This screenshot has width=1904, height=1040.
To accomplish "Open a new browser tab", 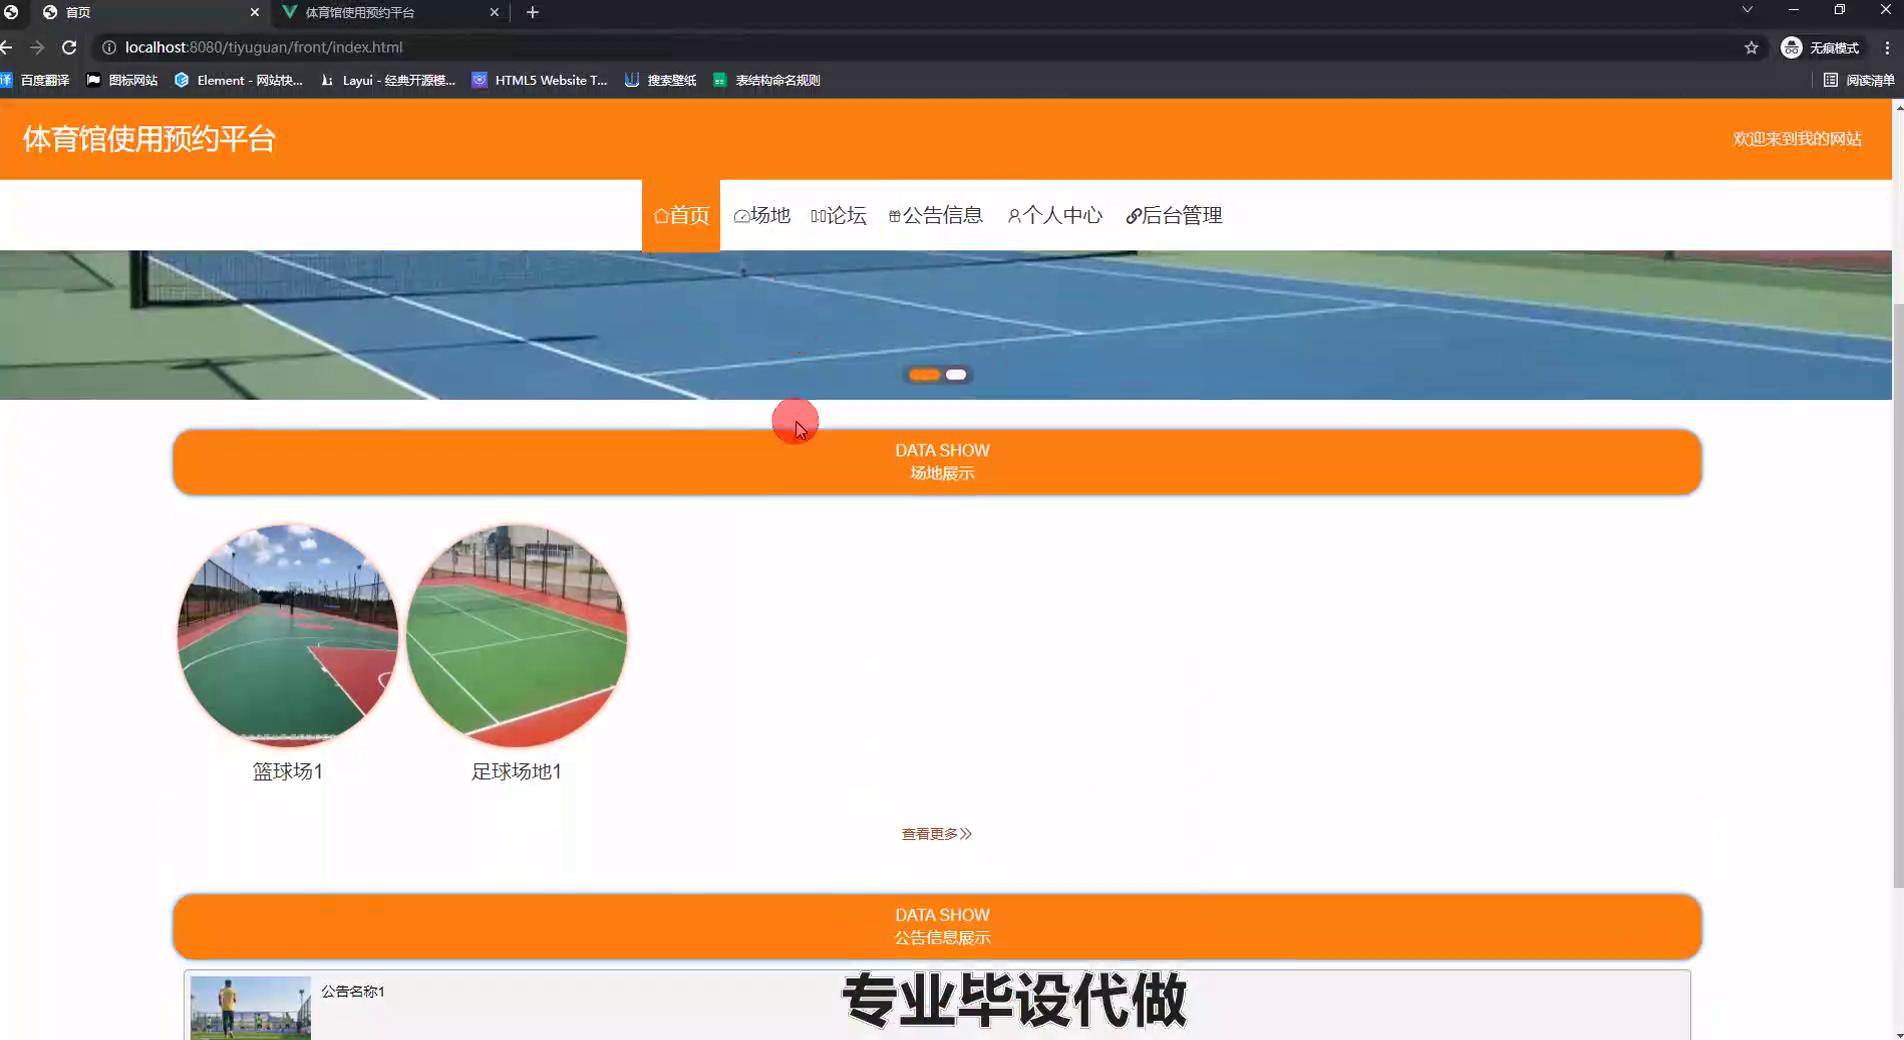I will pos(532,12).
